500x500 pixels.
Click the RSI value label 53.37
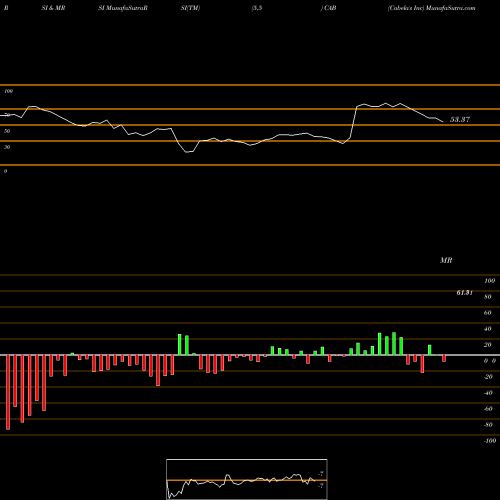coord(460,119)
